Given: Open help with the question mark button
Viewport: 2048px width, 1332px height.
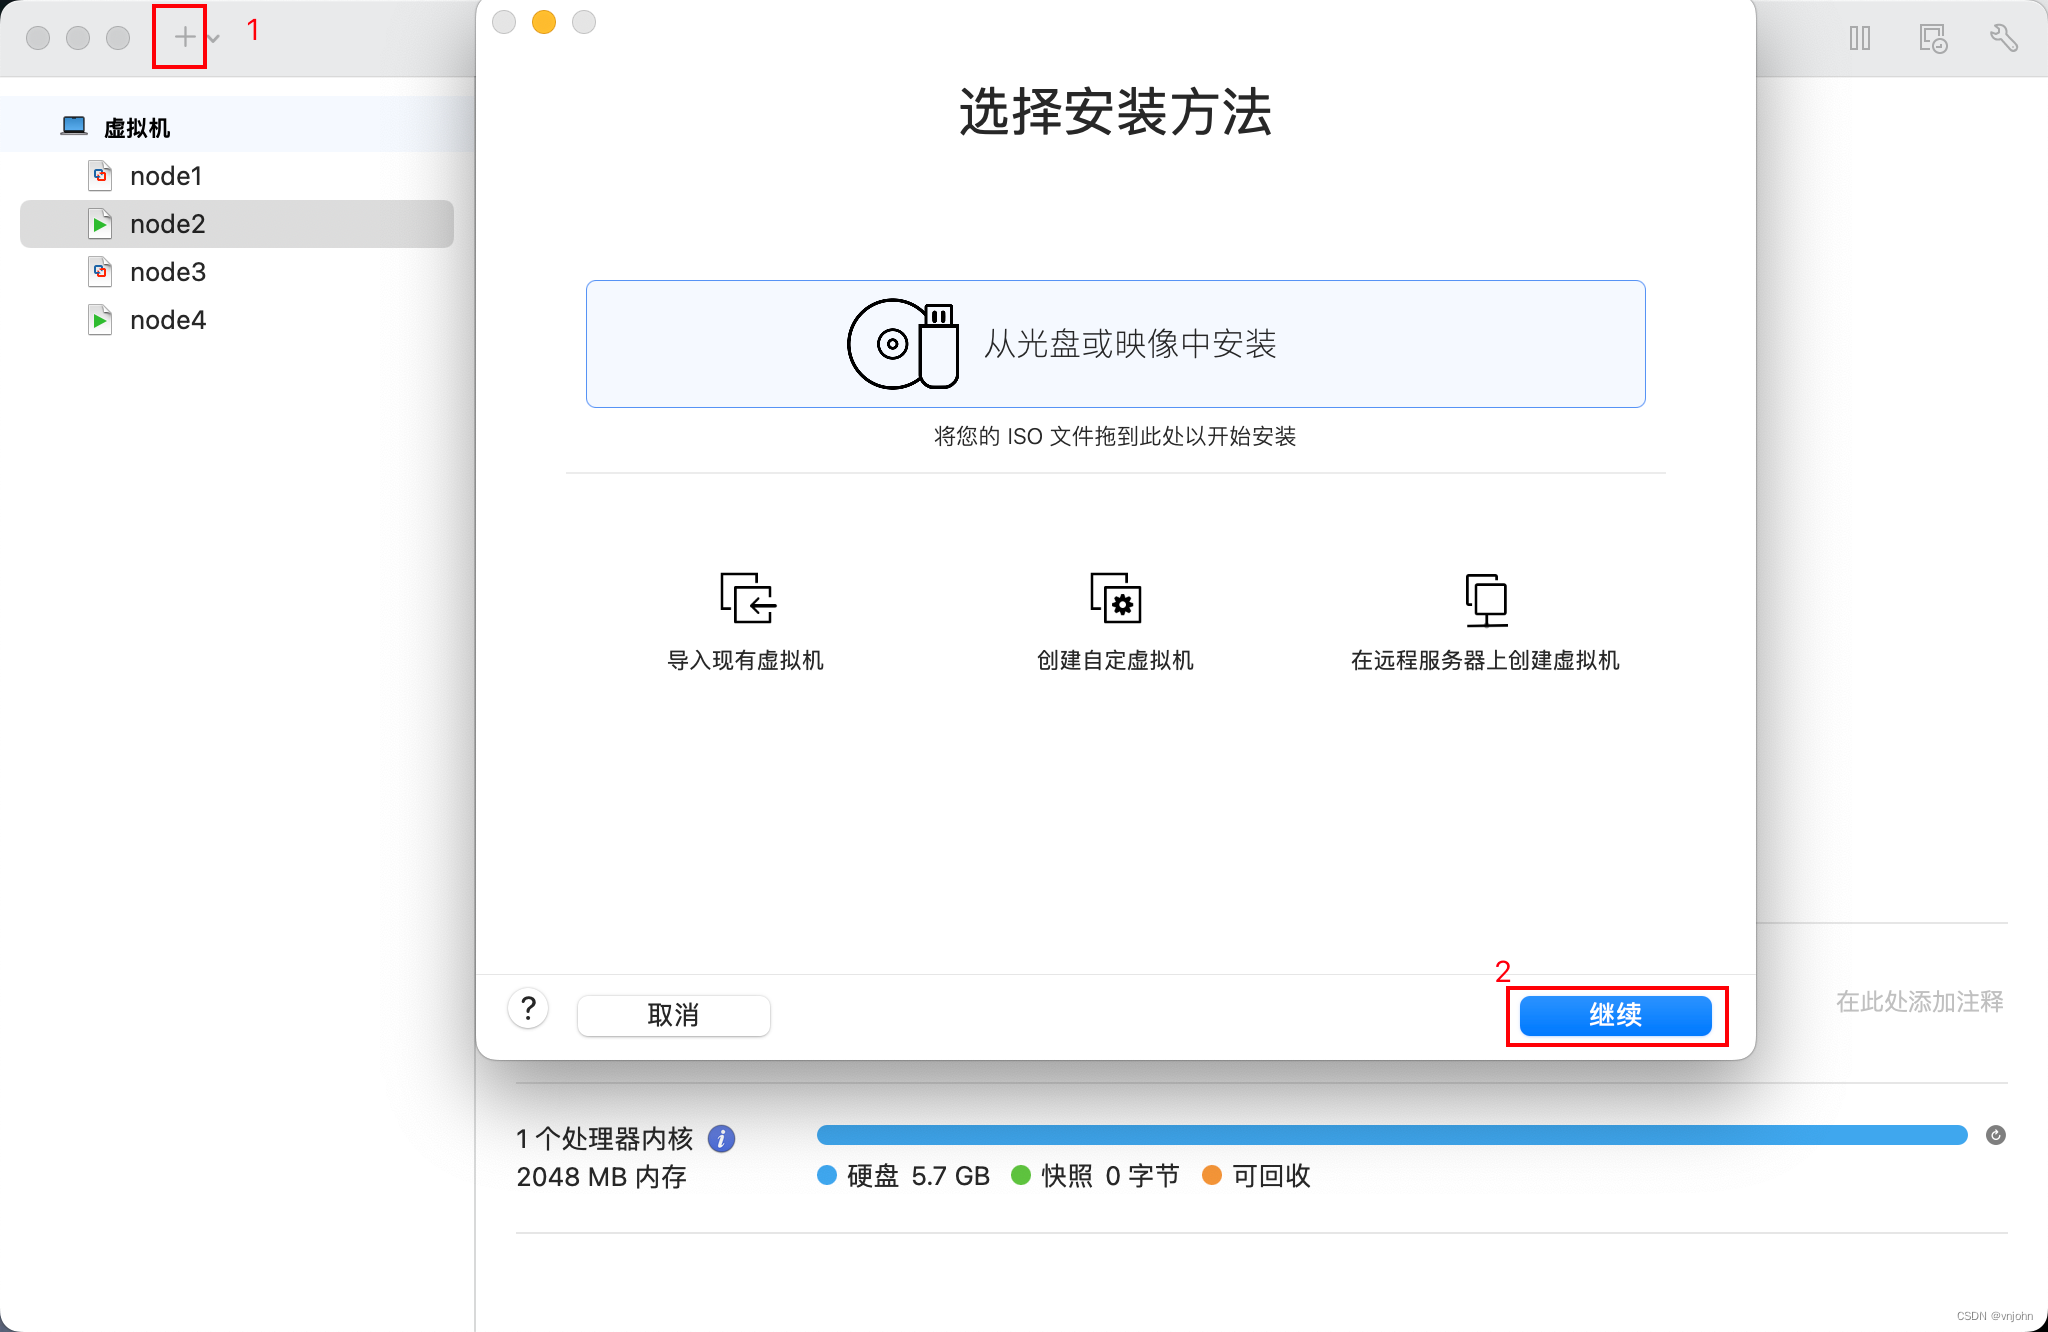Looking at the screenshot, I should [x=528, y=1008].
